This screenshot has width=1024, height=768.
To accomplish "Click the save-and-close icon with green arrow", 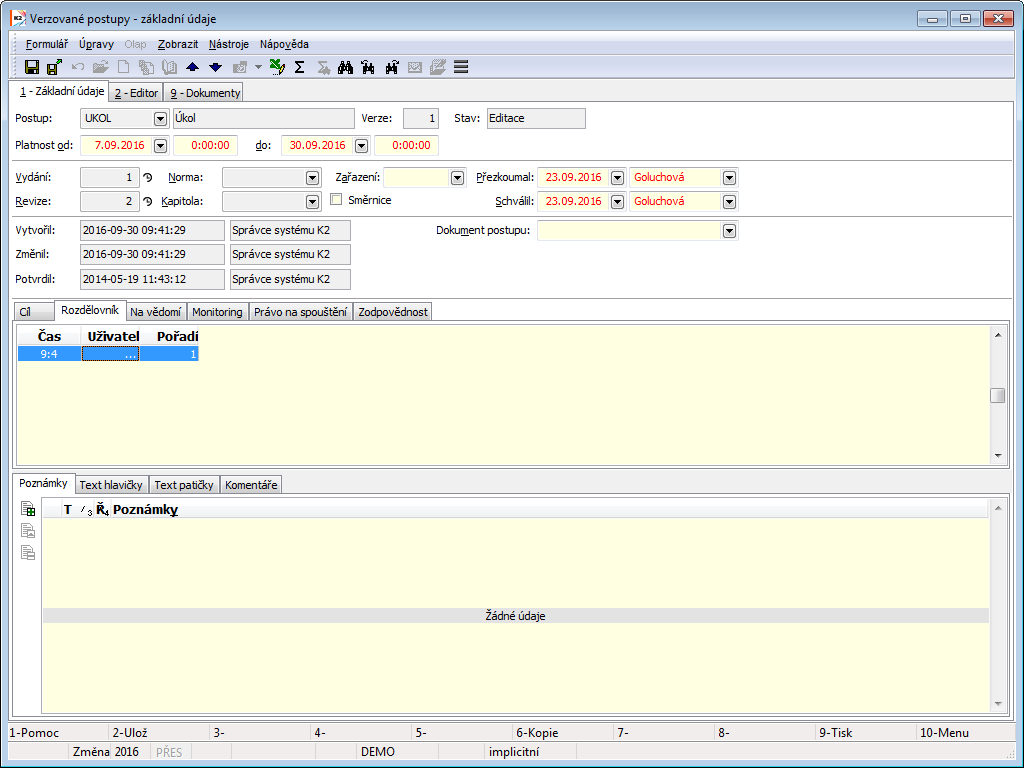I will (x=54, y=67).
